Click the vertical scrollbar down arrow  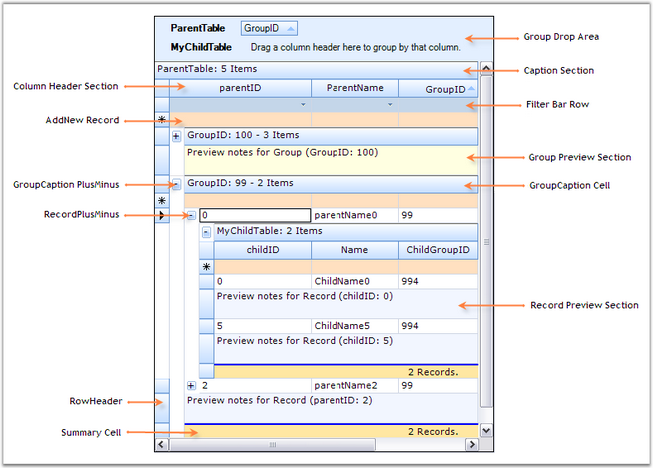(486, 430)
